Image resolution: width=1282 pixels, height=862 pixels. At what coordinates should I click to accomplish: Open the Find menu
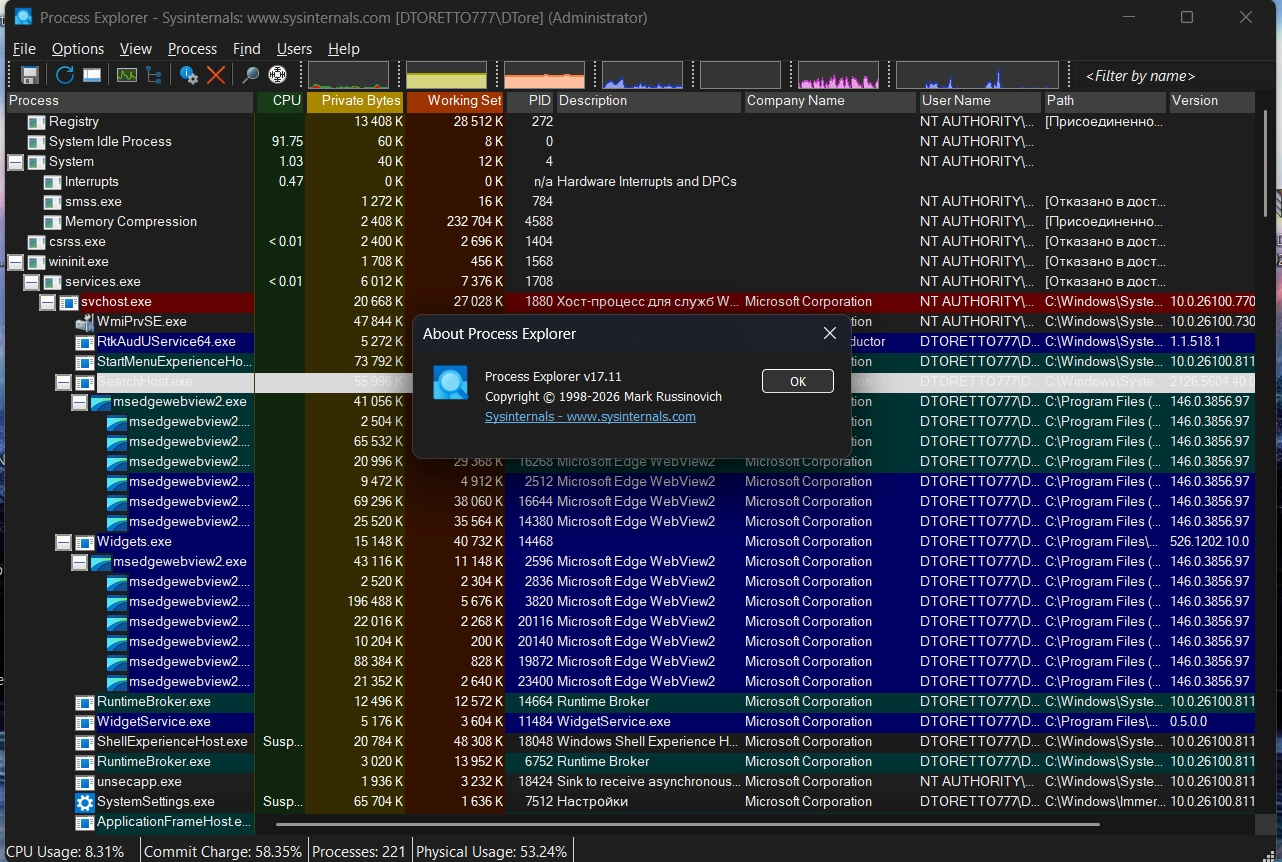pos(246,49)
